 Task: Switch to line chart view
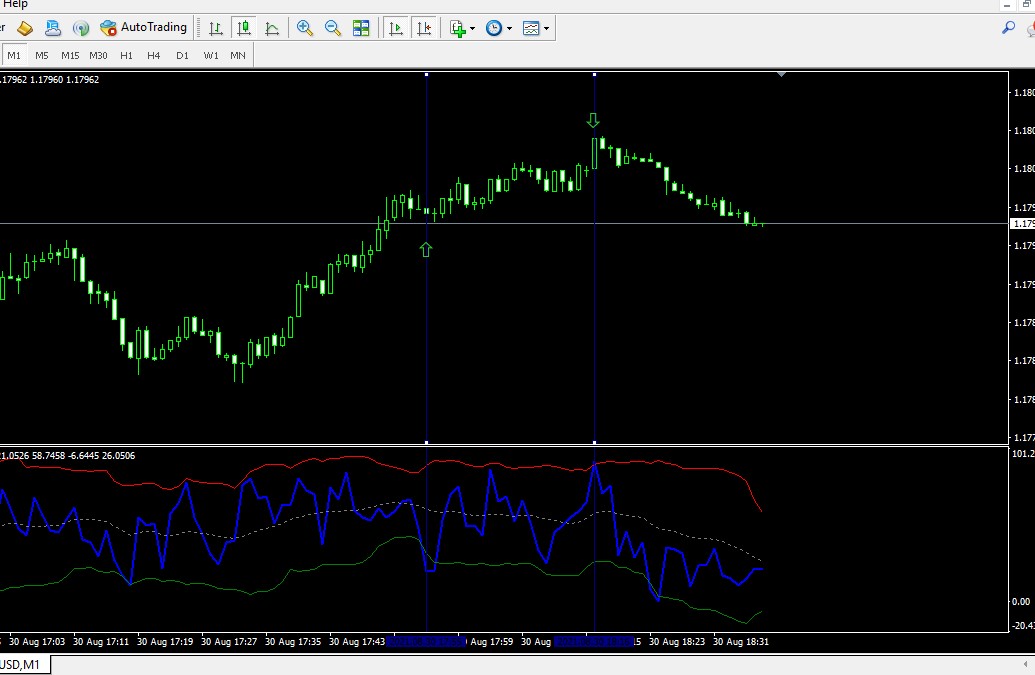[x=272, y=28]
